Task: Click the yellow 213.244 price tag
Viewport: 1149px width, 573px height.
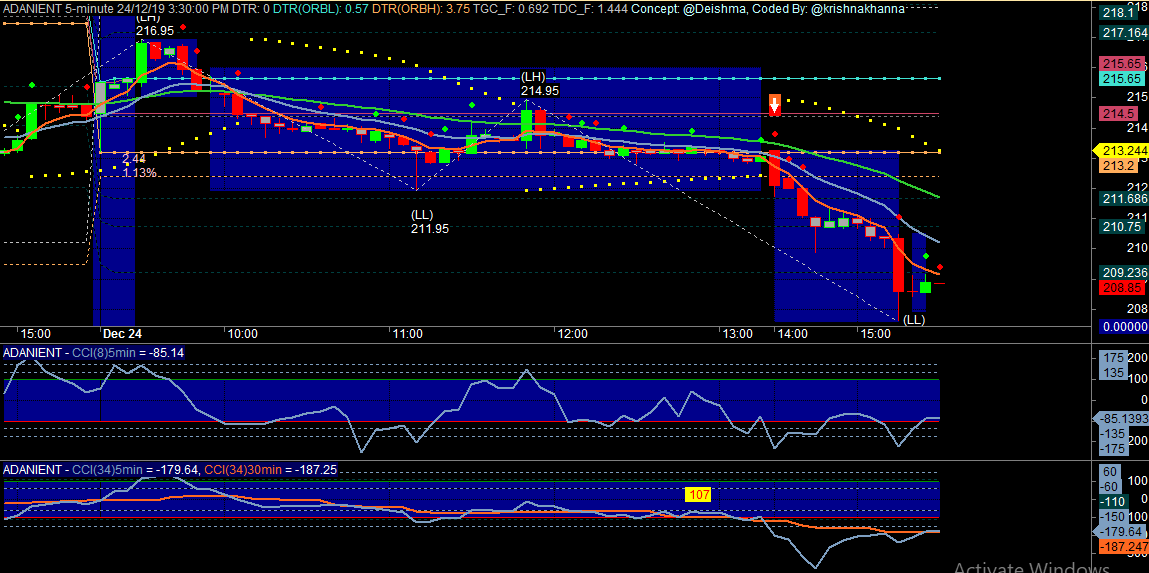Action: (x=1121, y=151)
